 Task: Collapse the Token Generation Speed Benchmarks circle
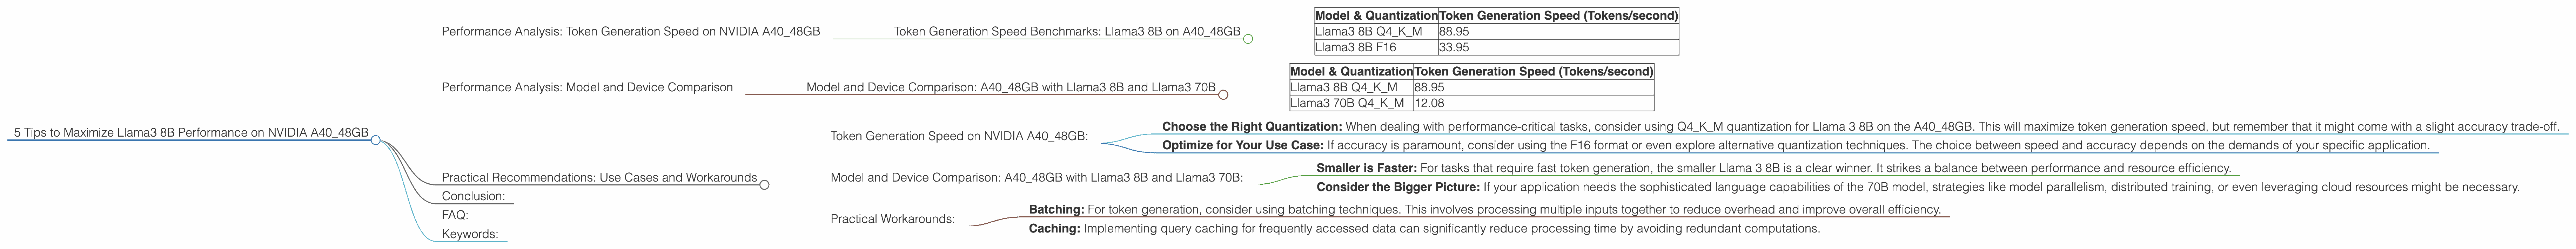tap(1248, 39)
